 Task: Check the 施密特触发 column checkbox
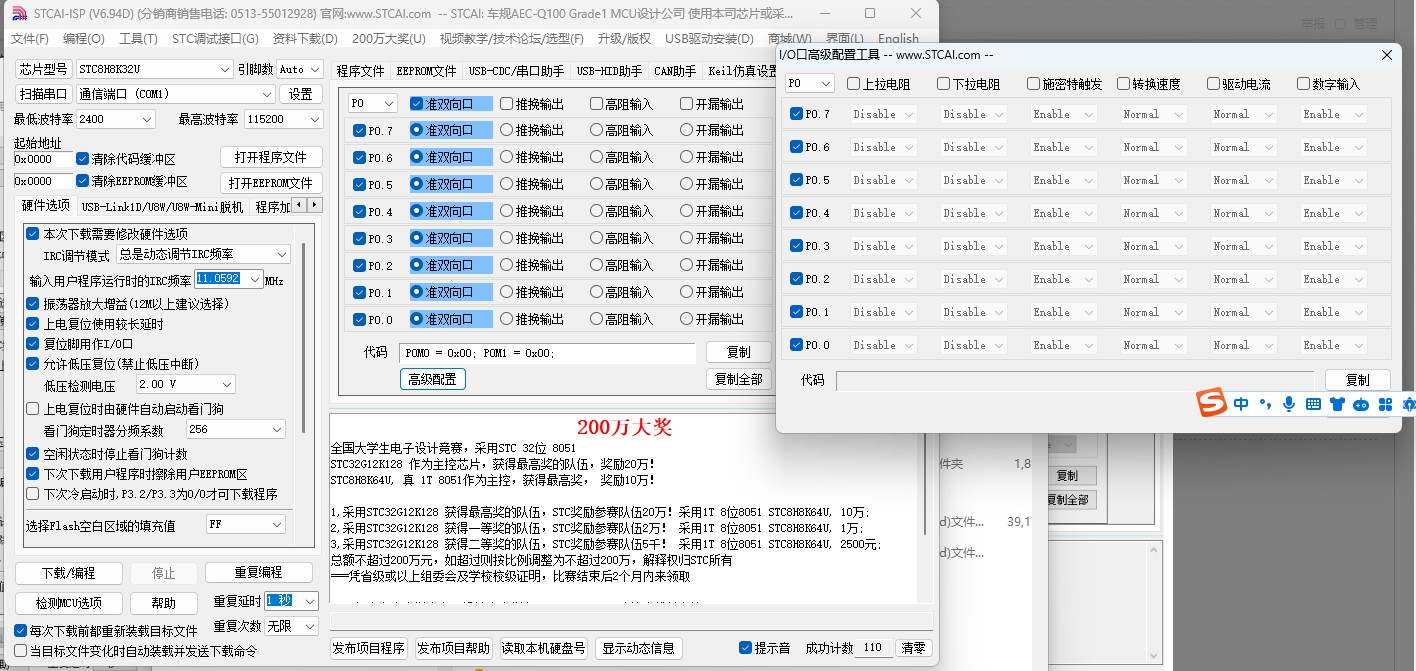(1034, 84)
